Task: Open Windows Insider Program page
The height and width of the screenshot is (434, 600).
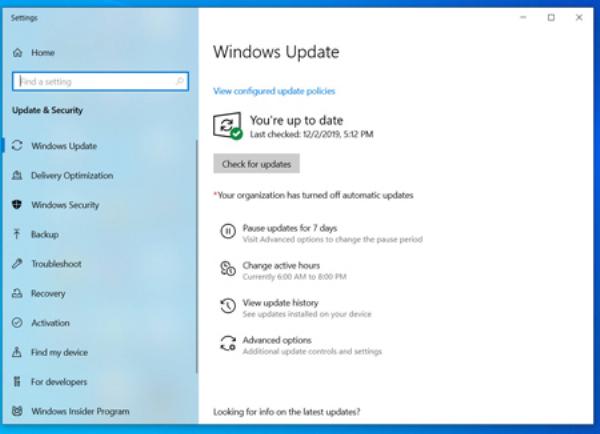Action: (80, 411)
